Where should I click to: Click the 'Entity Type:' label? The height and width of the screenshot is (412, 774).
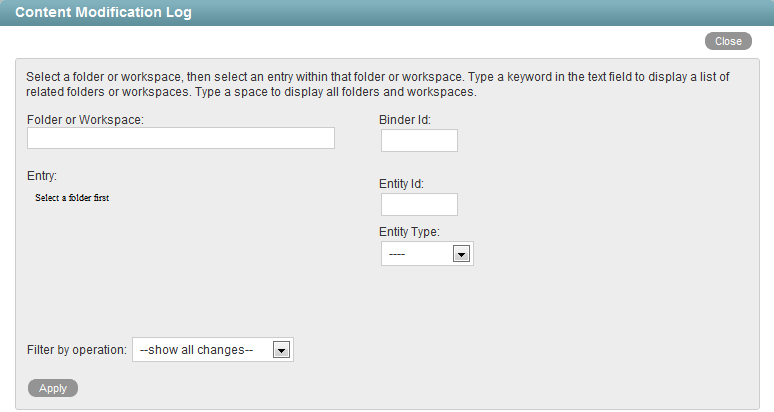409,232
